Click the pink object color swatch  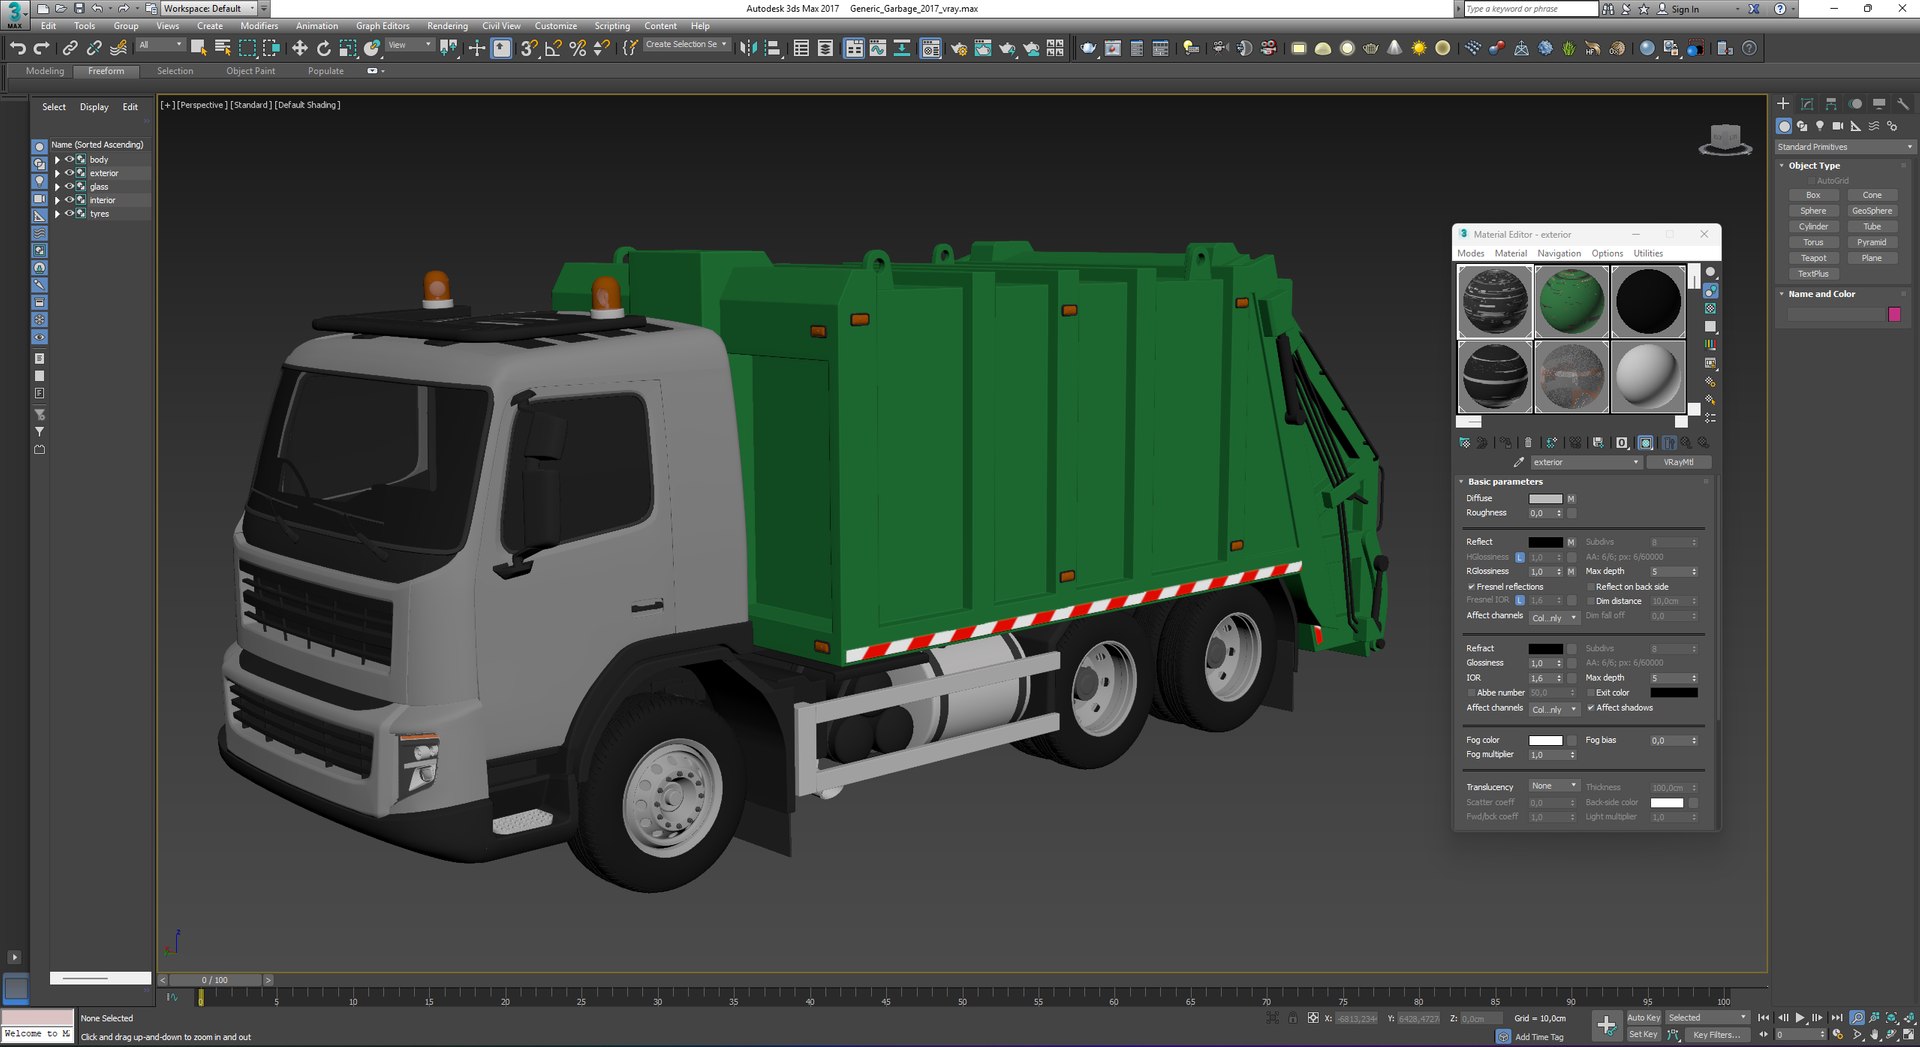(1894, 314)
